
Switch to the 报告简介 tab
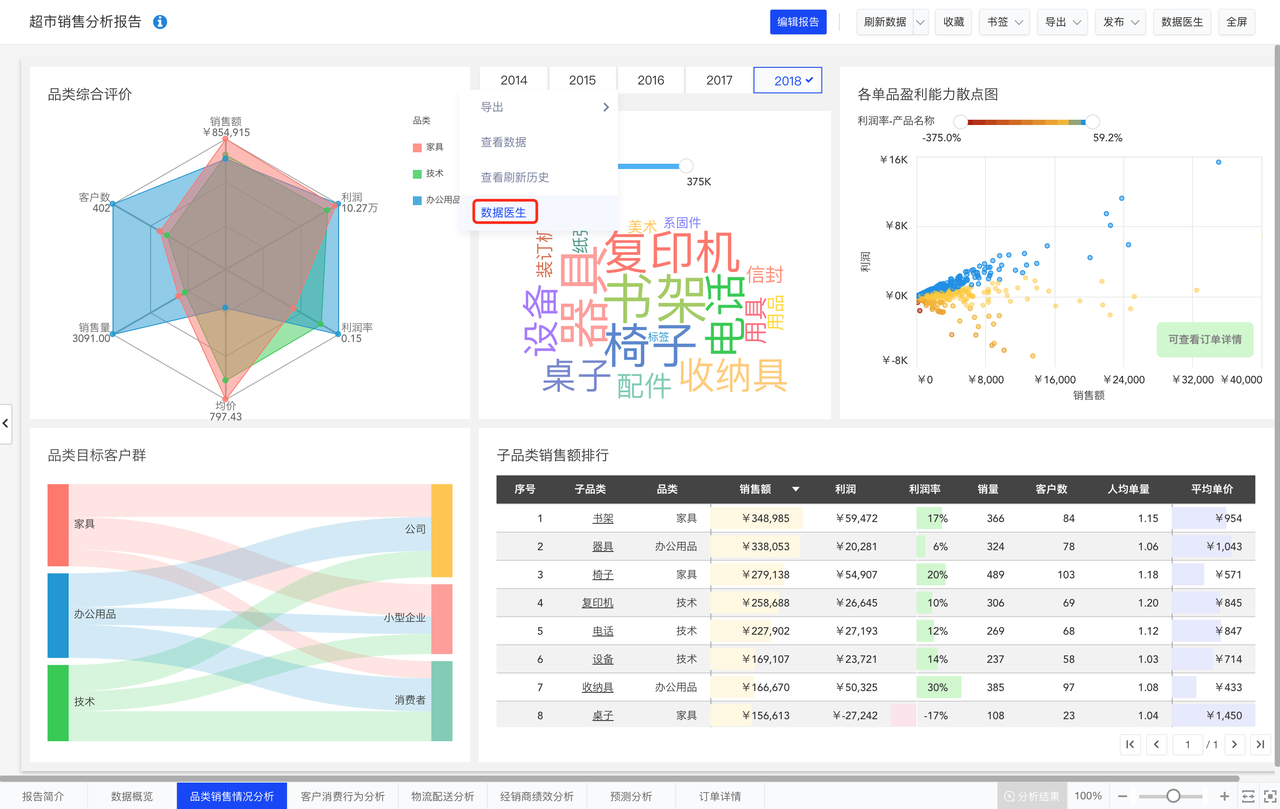point(43,796)
